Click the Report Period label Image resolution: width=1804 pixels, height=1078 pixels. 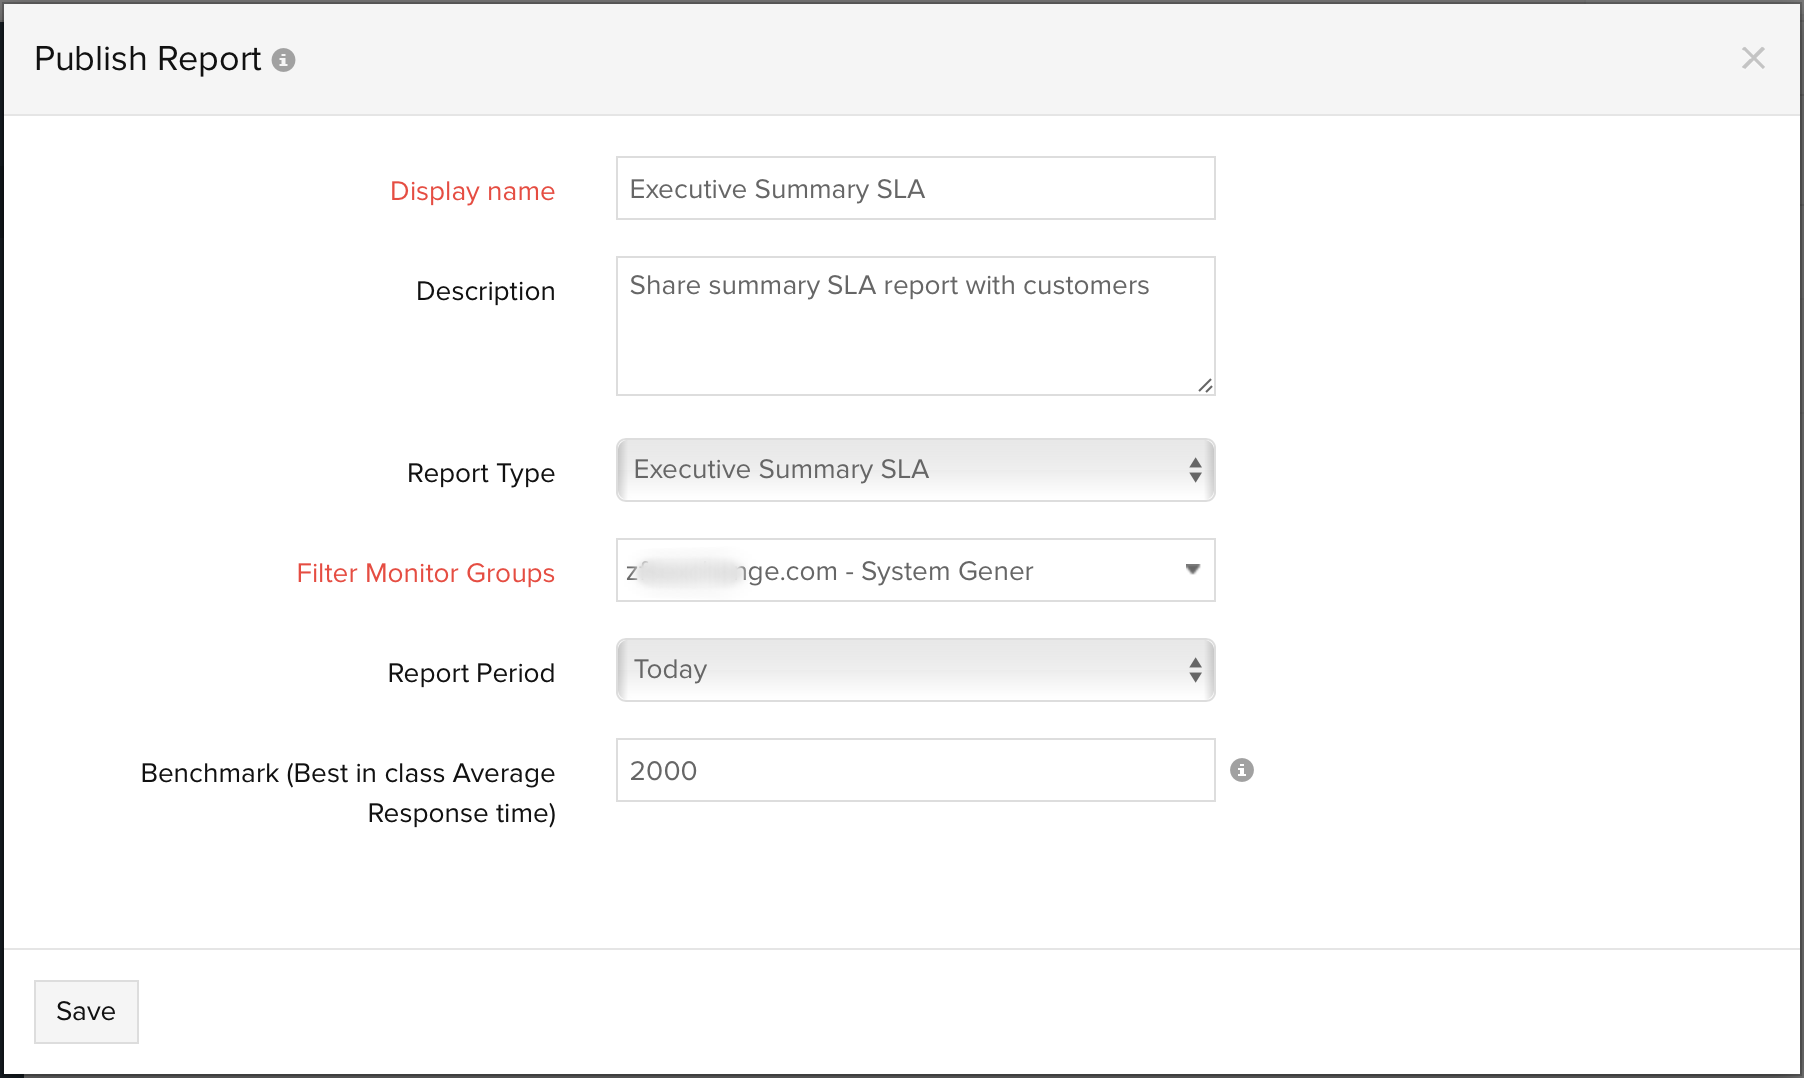(470, 673)
